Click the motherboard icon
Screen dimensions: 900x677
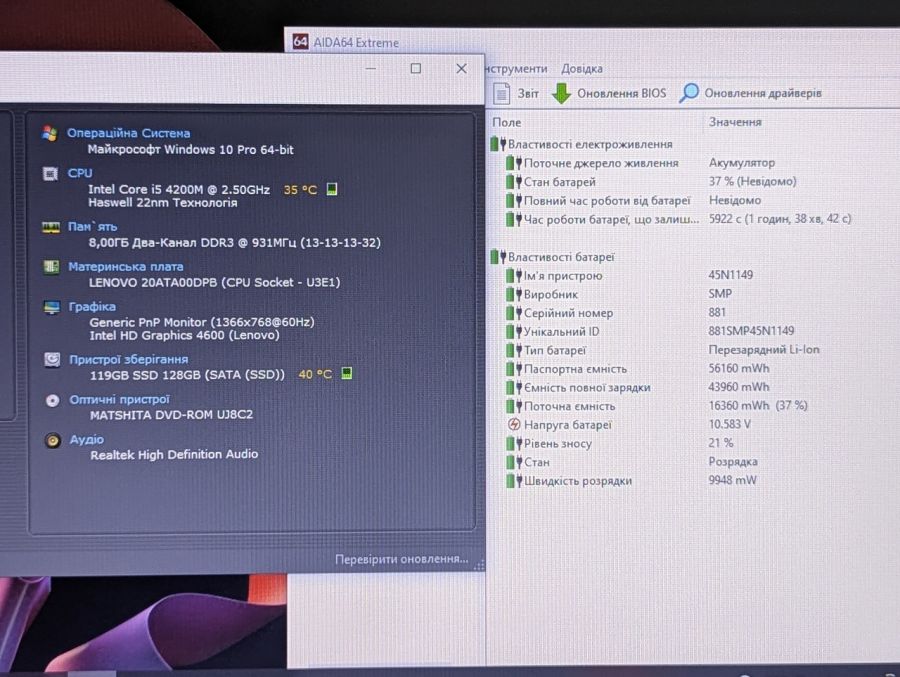tap(51, 267)
